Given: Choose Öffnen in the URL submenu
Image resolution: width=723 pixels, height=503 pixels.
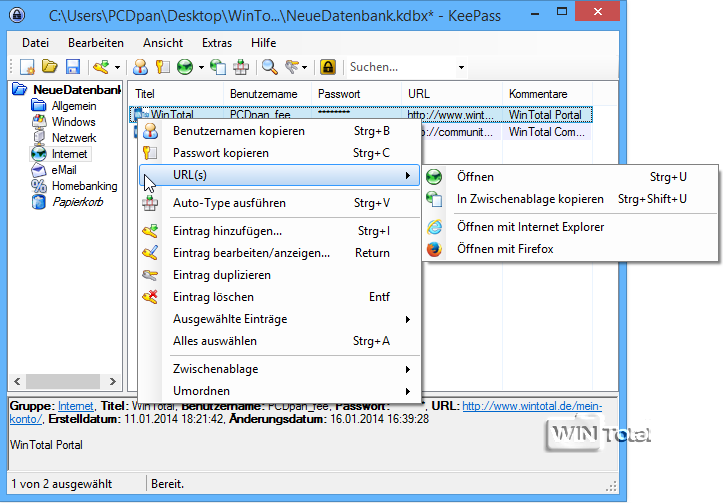Looking at the screenshot, I should (x=570, y=177).
